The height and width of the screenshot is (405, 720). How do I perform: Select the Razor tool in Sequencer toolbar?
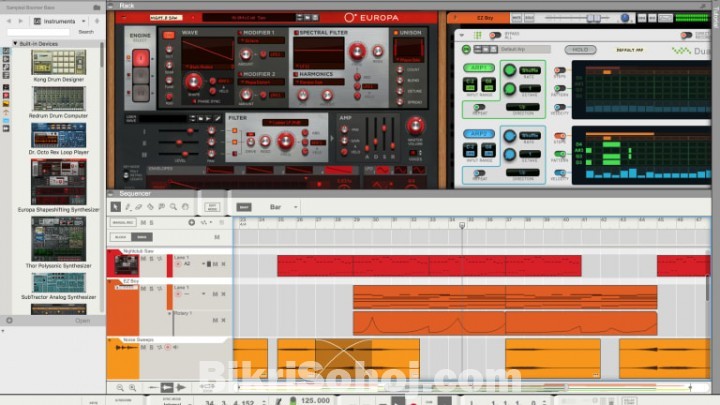[x=150, y=207]
